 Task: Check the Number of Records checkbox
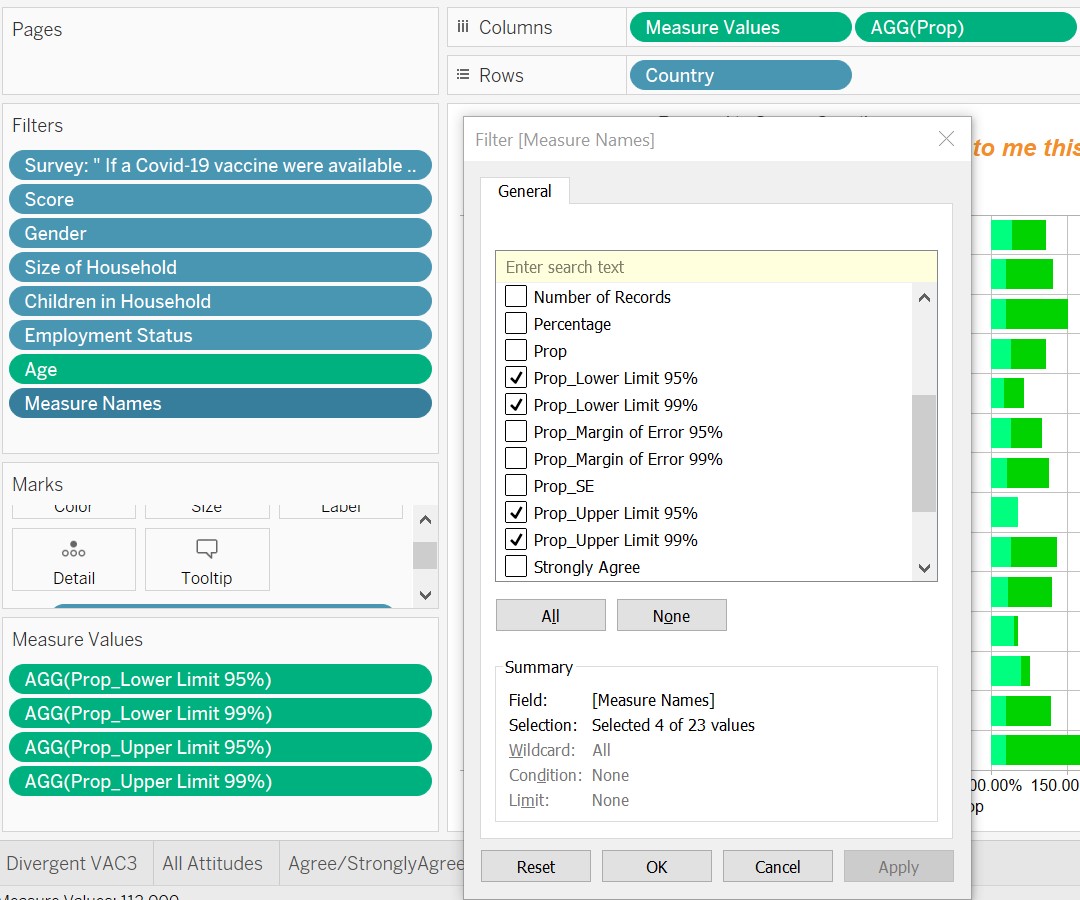click(x=516, y=297)
